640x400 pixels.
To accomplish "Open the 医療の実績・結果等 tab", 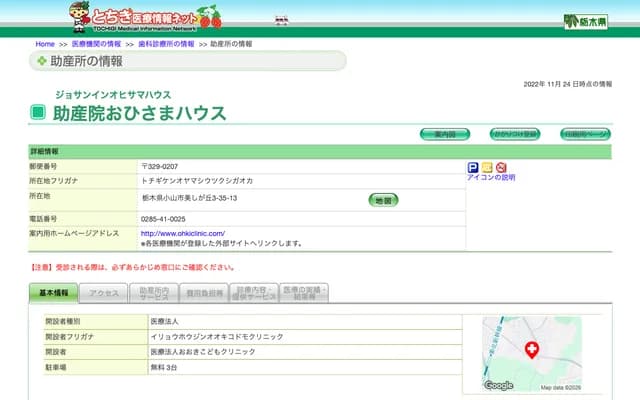I will coord(304,293).
